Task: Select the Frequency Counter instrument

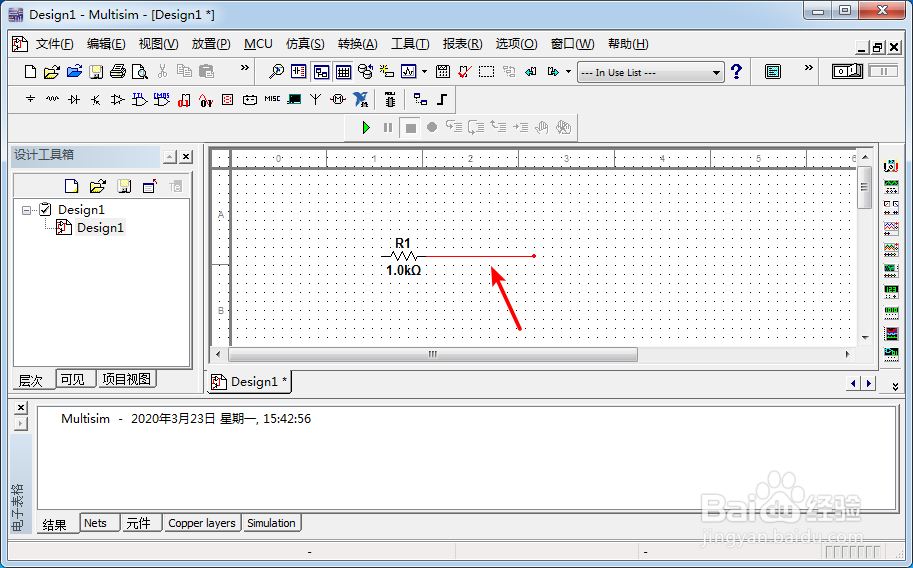Action: 891,291
